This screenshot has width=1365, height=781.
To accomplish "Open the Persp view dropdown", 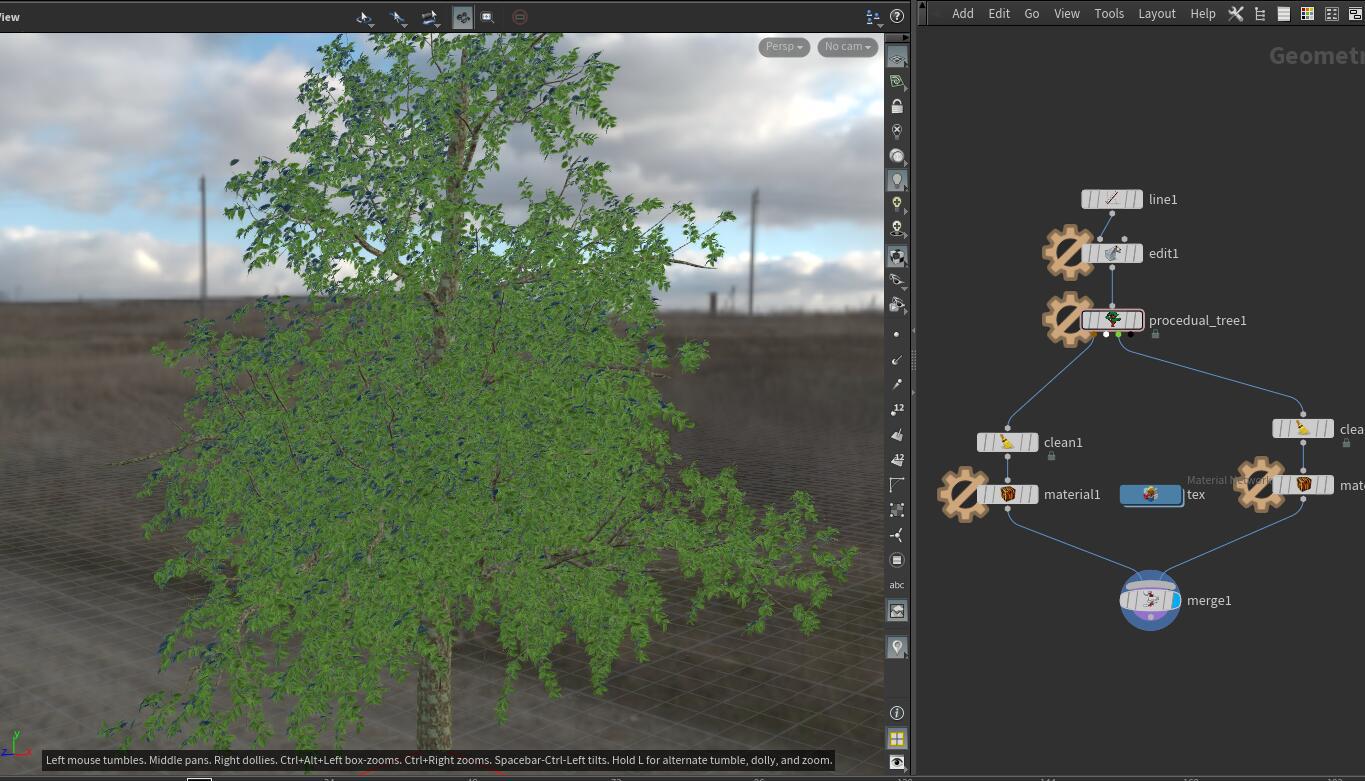I will tap(783, 46).
